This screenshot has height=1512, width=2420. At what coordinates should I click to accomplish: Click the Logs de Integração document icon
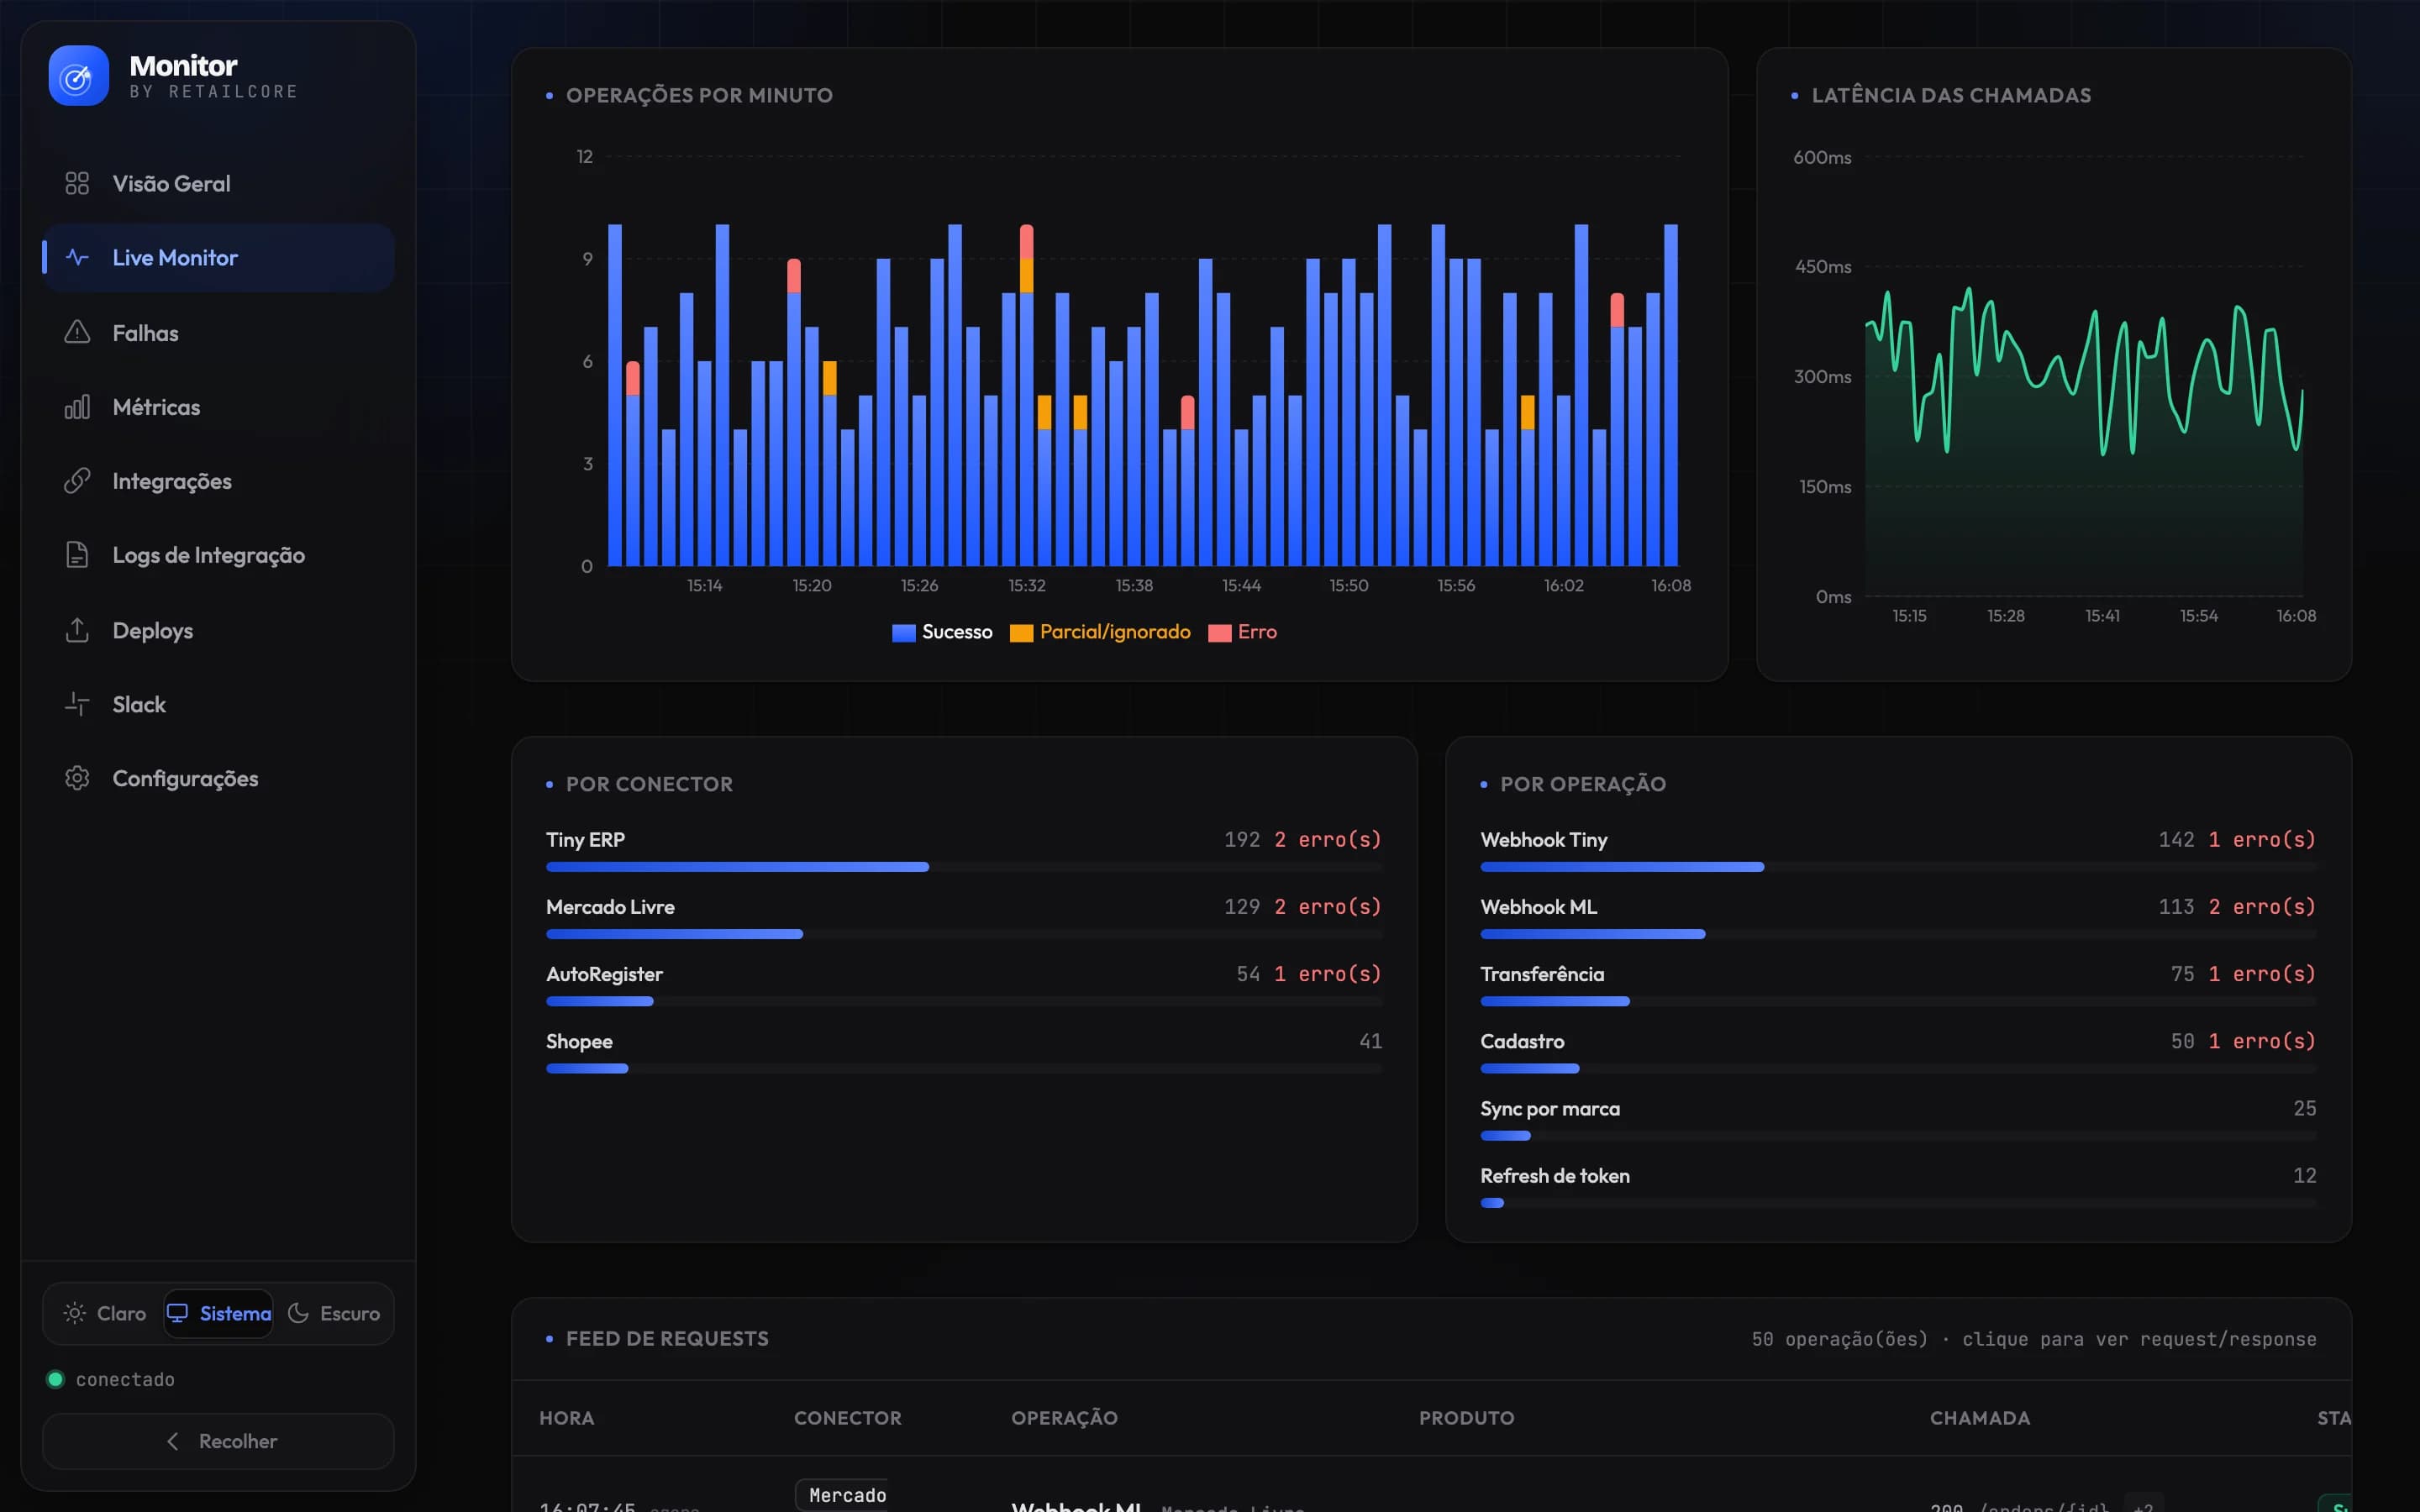coord(77,554)
